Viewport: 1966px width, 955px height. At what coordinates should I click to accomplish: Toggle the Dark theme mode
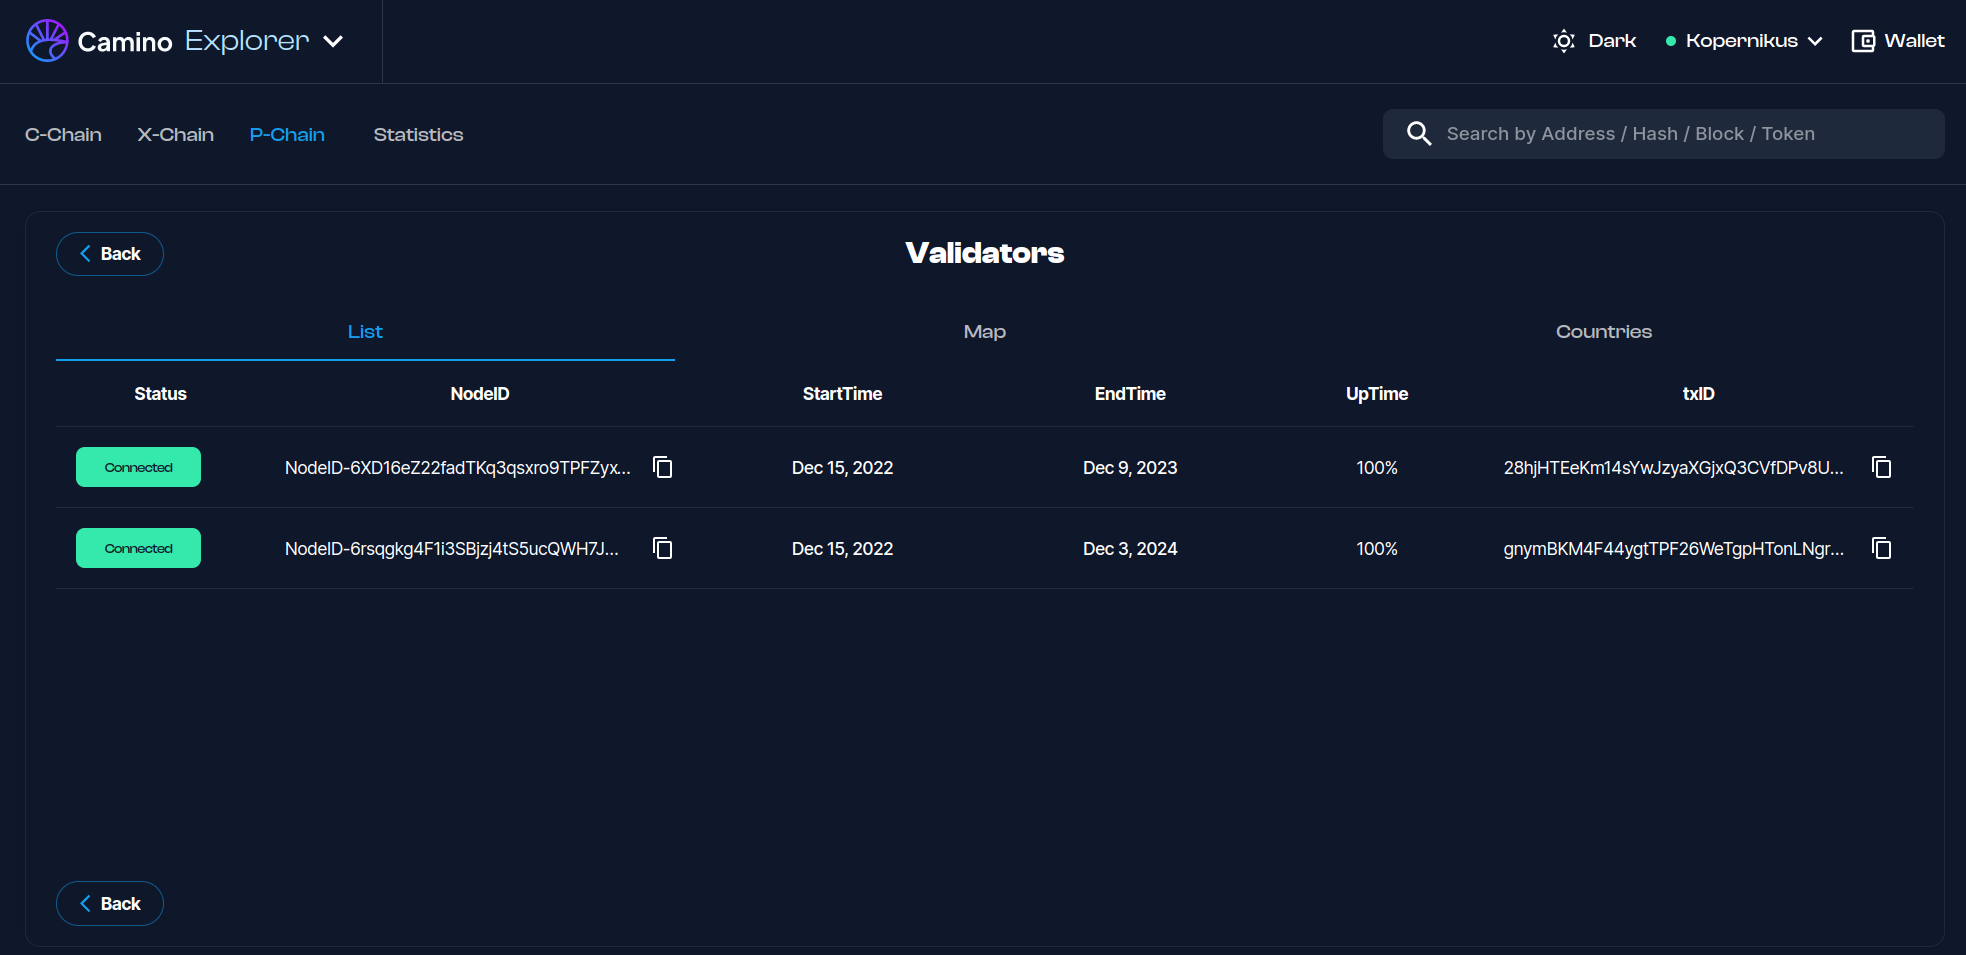click(x=1611, y=41)
